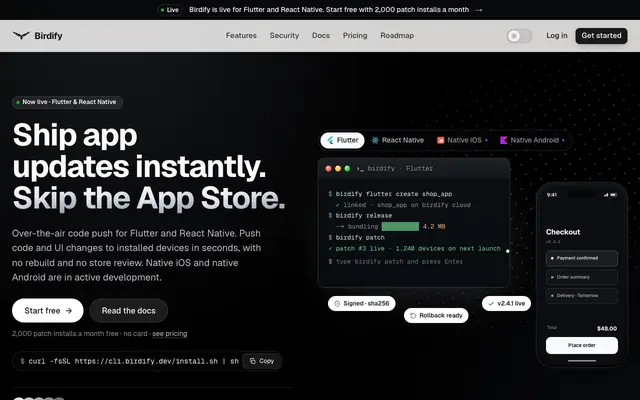Screen dimensions: 640x400
Task: Click the 'Now live · Flutter & React Native' pill
Action: pyautogui.click(x=67, y=102)
